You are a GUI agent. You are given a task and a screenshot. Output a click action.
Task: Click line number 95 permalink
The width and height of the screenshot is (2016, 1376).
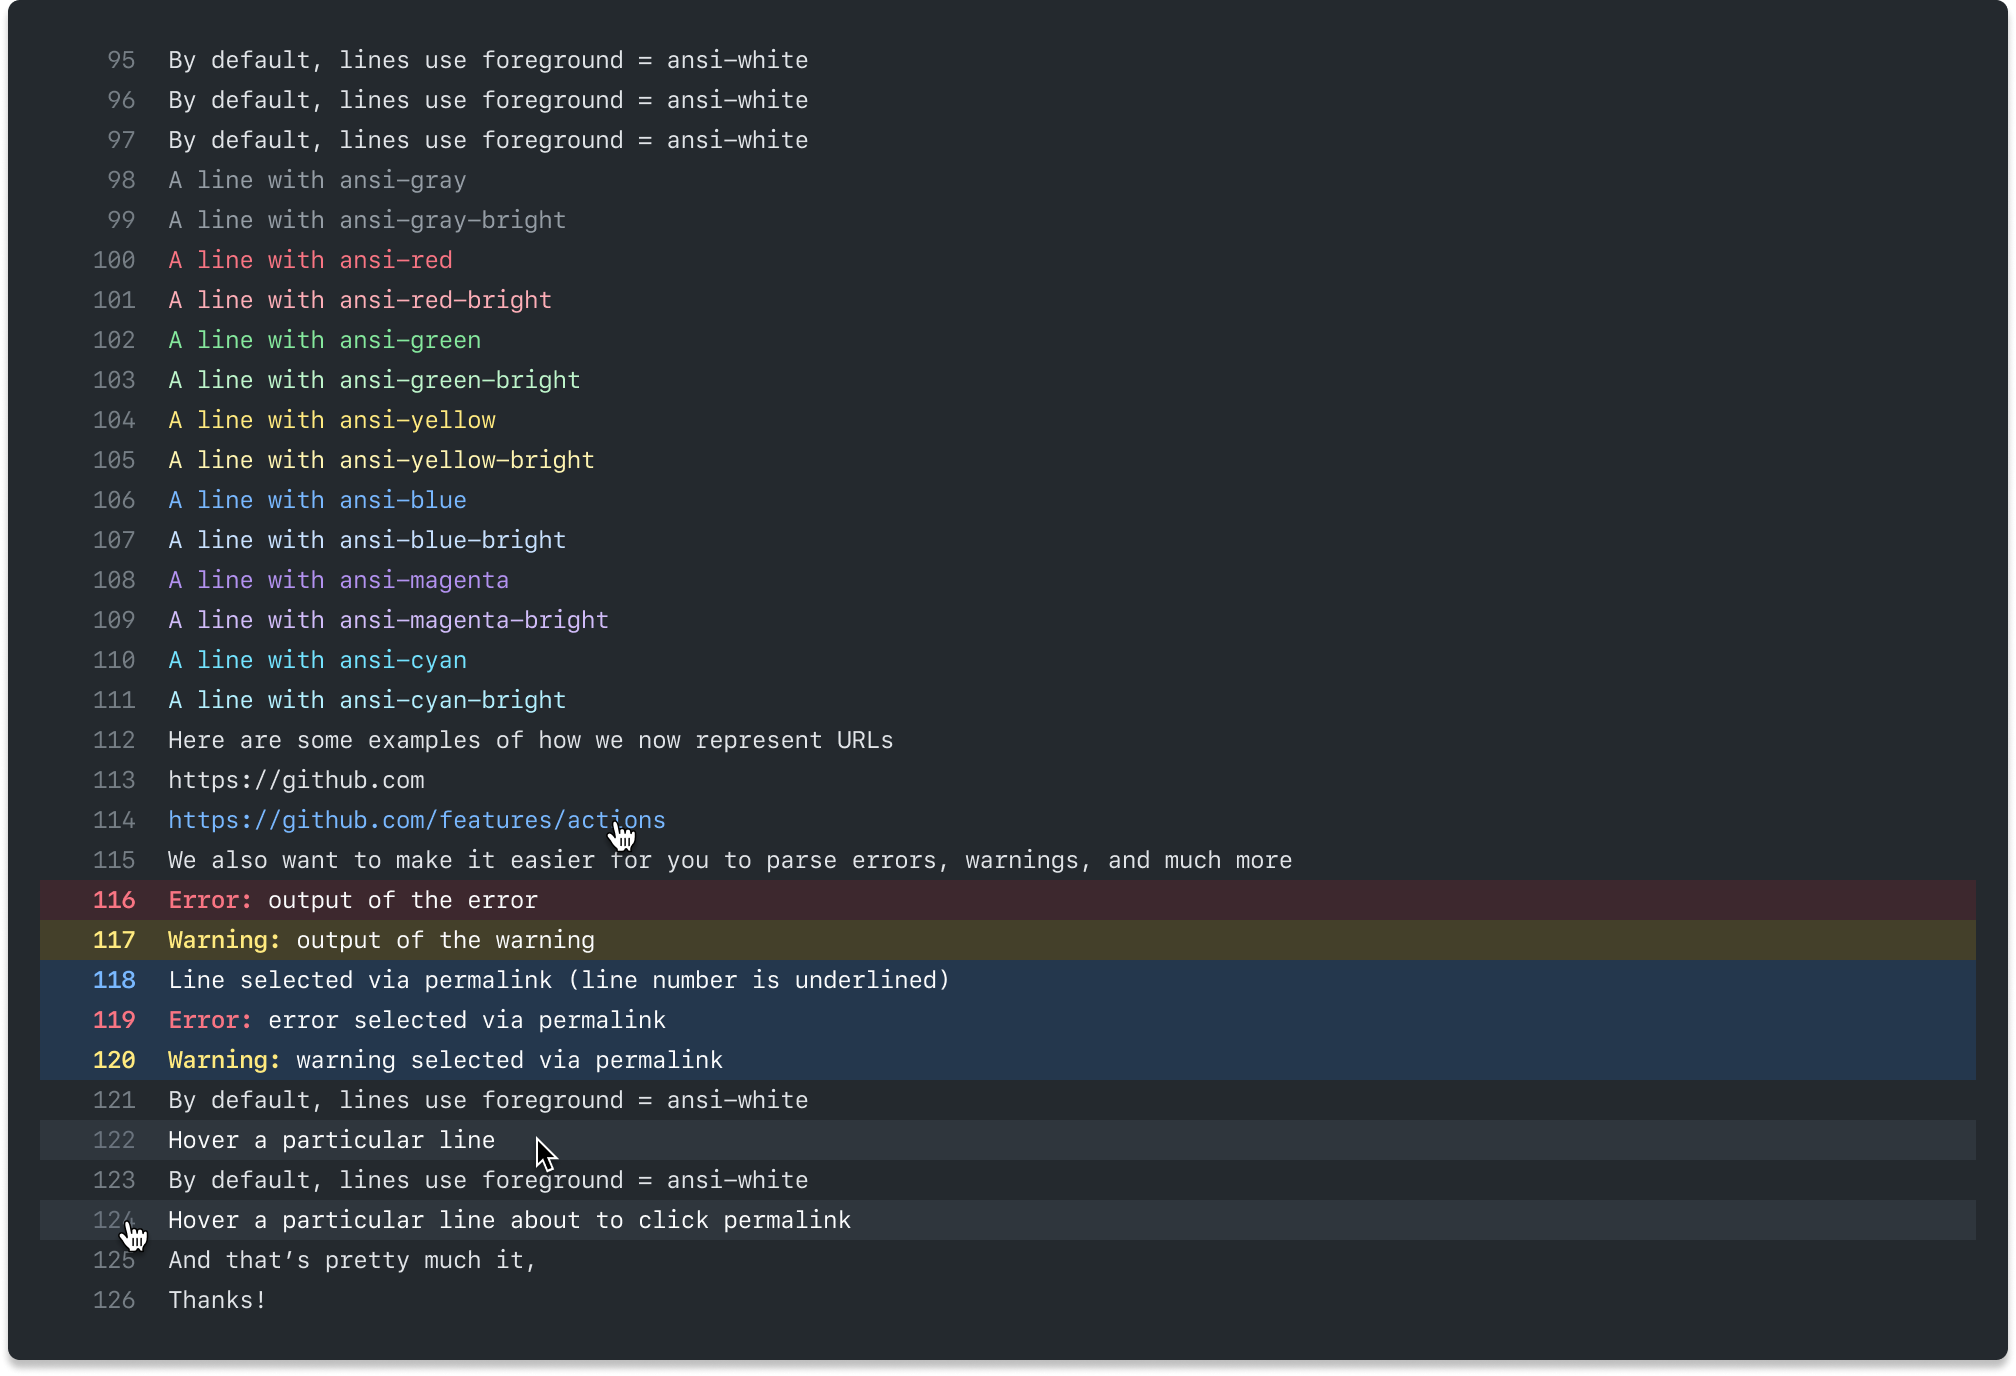tap(121, 60)
